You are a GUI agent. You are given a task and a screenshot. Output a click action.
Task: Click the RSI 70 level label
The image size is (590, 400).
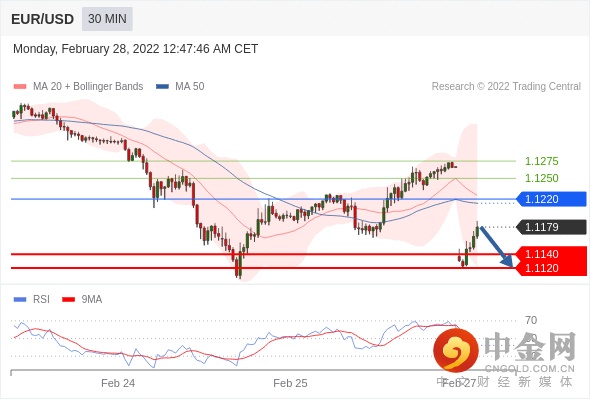tap(531, 320)
